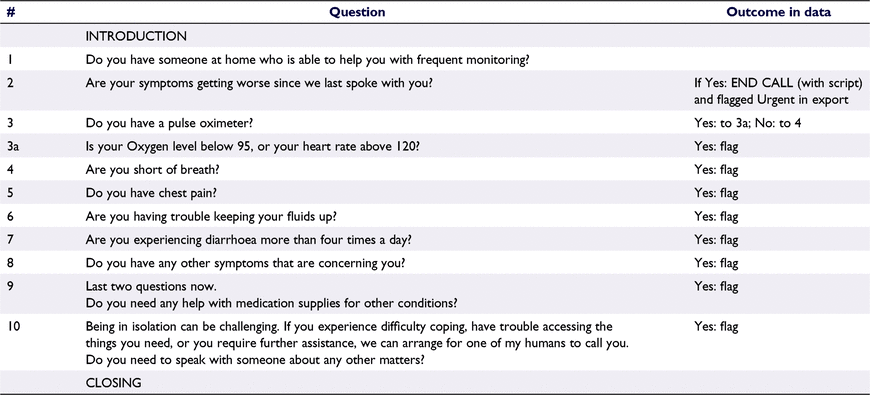Click the other concerning symptoms question
This screenshot has height=395, width=870.
(245, 264)
